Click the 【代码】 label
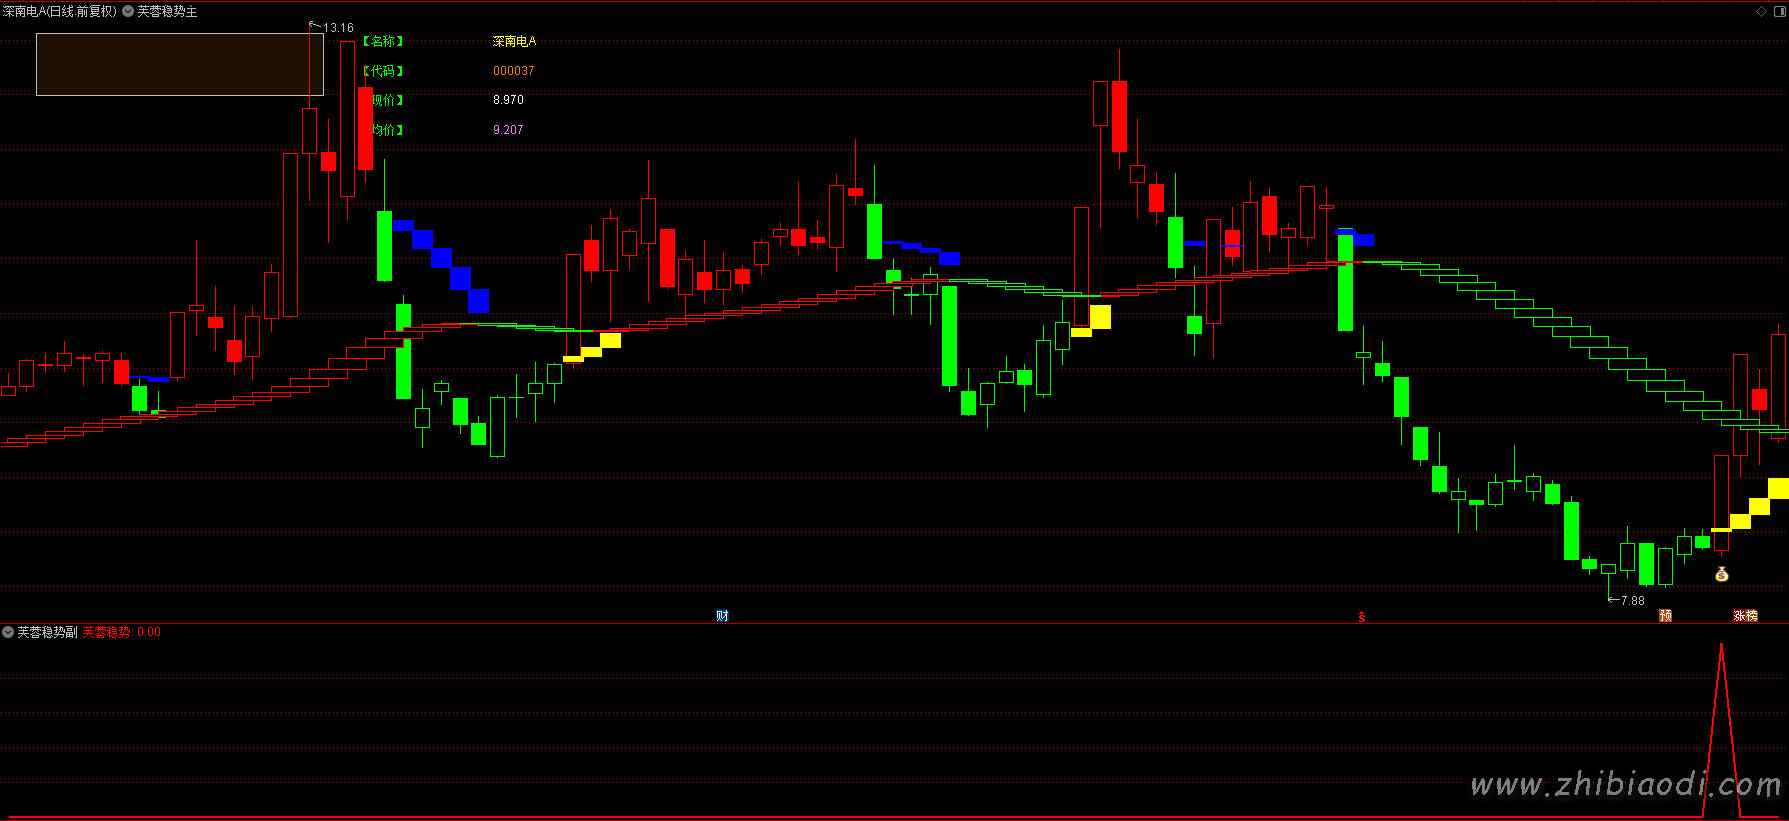This screenshot has height=821, width=1789. (382, 71)
